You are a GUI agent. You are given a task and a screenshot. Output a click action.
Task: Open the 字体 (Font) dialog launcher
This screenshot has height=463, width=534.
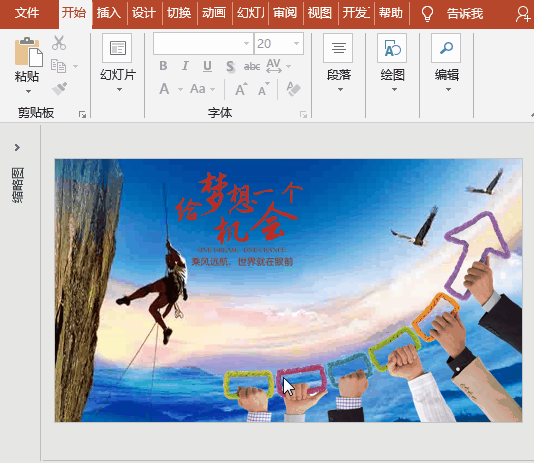tap(303, 114)
